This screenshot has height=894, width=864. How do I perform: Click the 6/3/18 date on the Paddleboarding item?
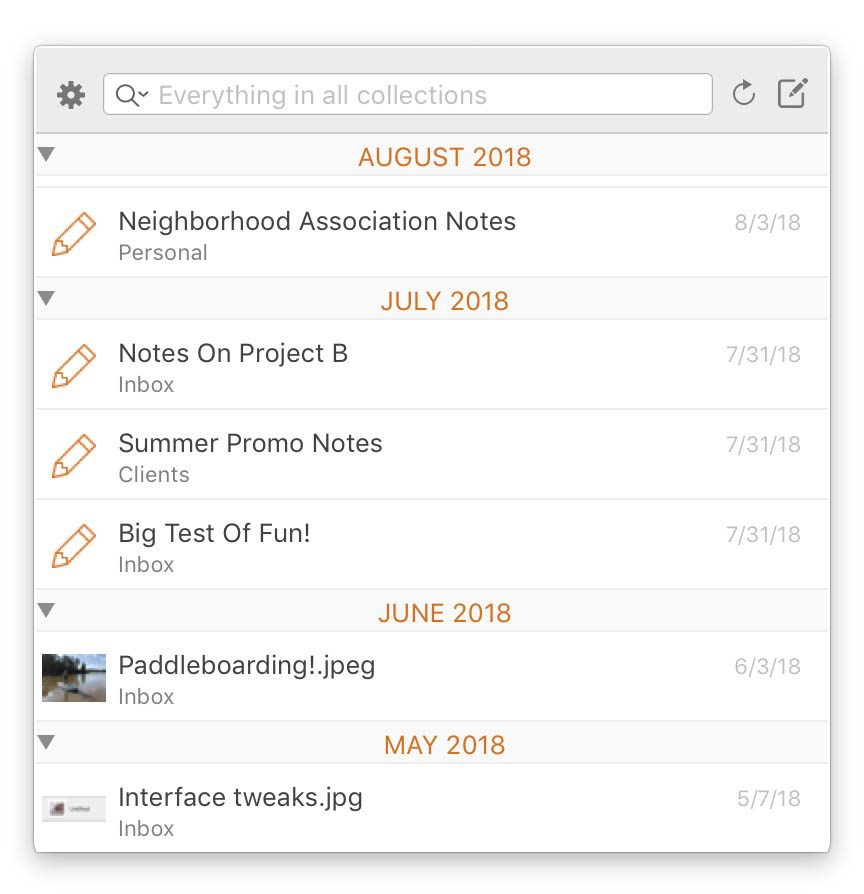pyautogui.click(x=767, y=667)
